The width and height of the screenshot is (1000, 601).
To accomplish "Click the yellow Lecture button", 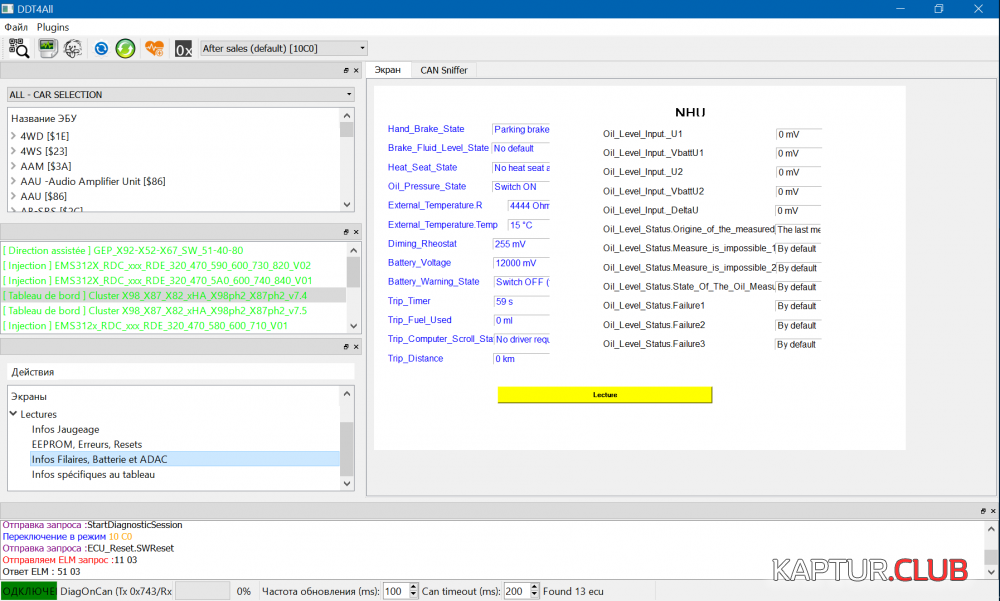I will click(605, 395).
